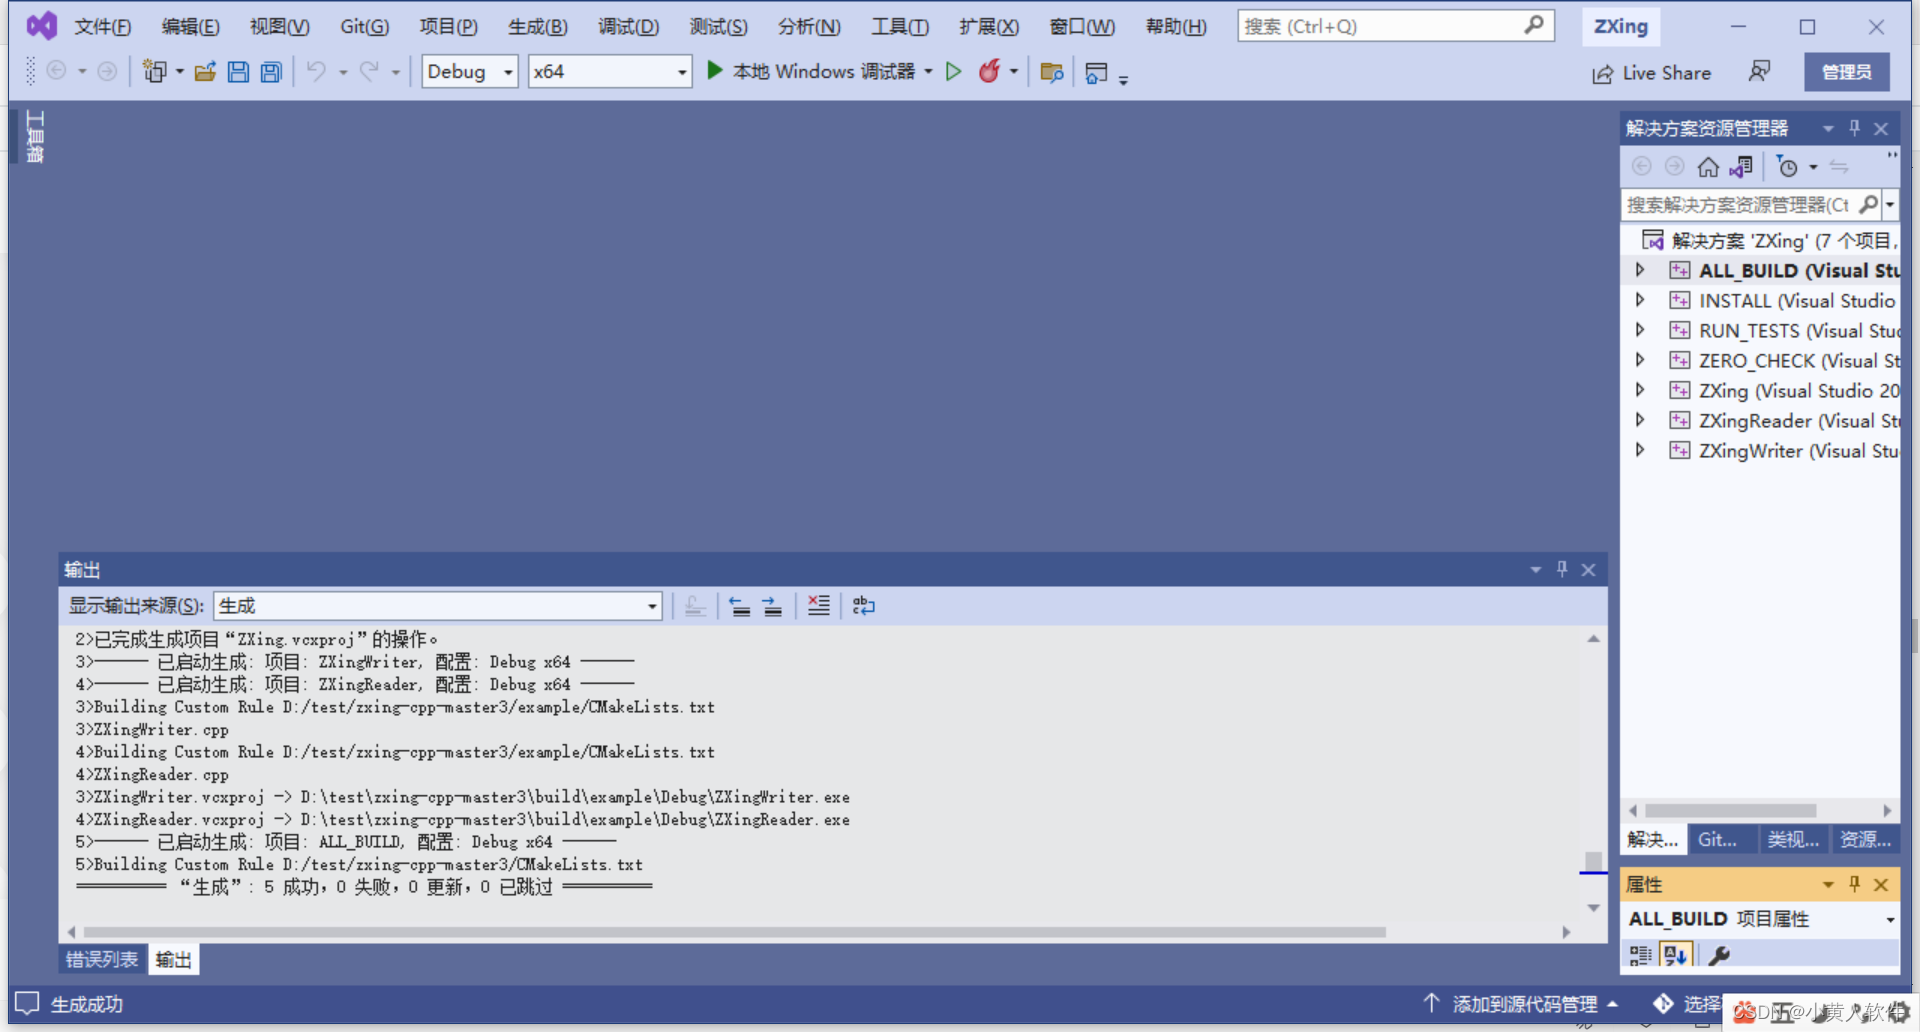Redo action in toolbar

pos(369,71)
